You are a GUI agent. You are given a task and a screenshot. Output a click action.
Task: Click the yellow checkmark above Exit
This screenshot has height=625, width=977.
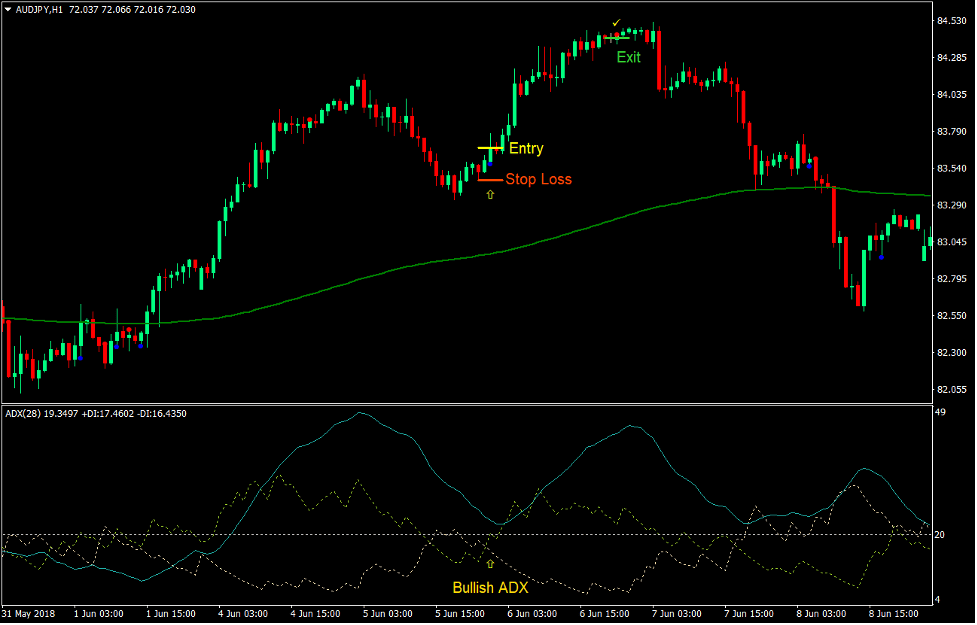point(617,22)
